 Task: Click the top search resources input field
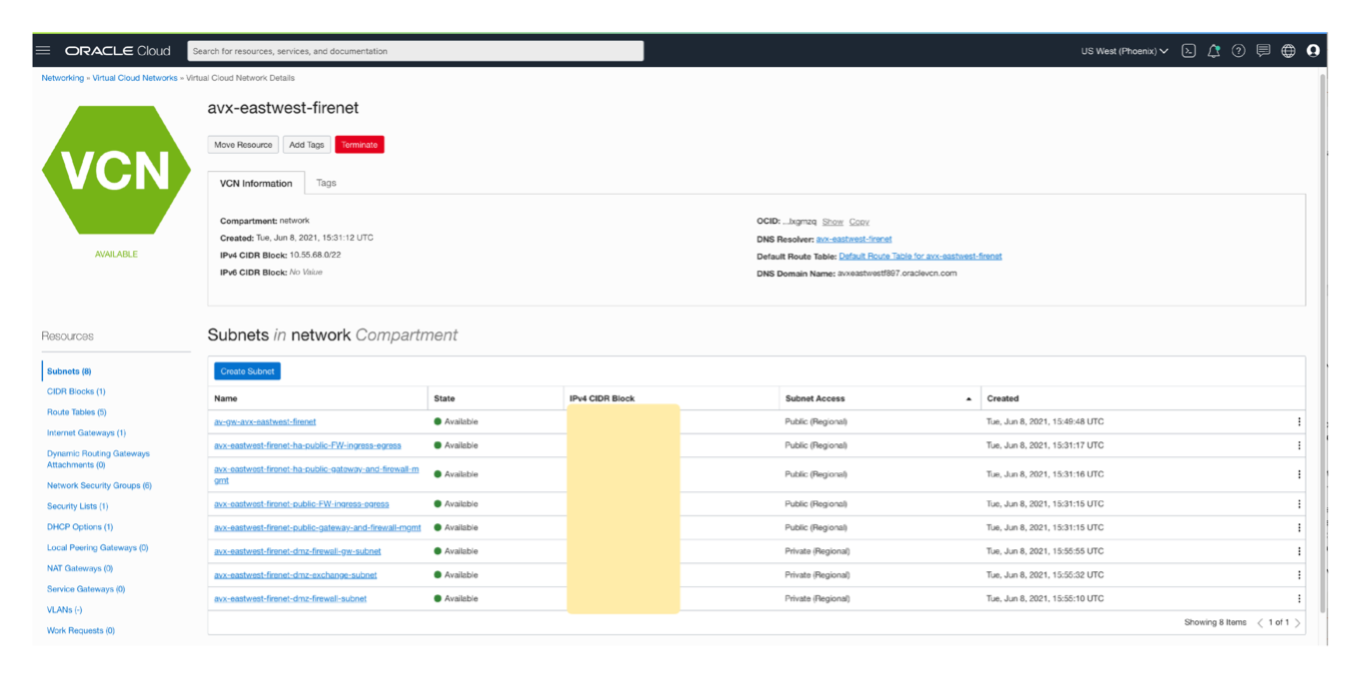[415, 51]
